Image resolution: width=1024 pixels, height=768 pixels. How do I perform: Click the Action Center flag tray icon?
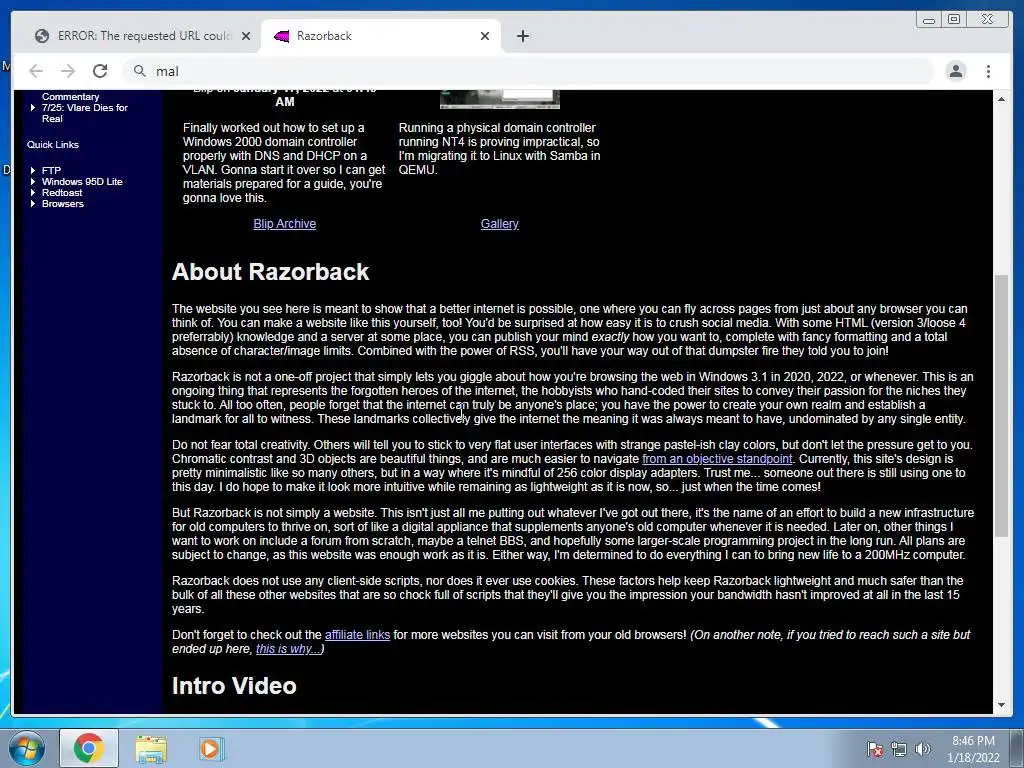click(x=875, y=749)
